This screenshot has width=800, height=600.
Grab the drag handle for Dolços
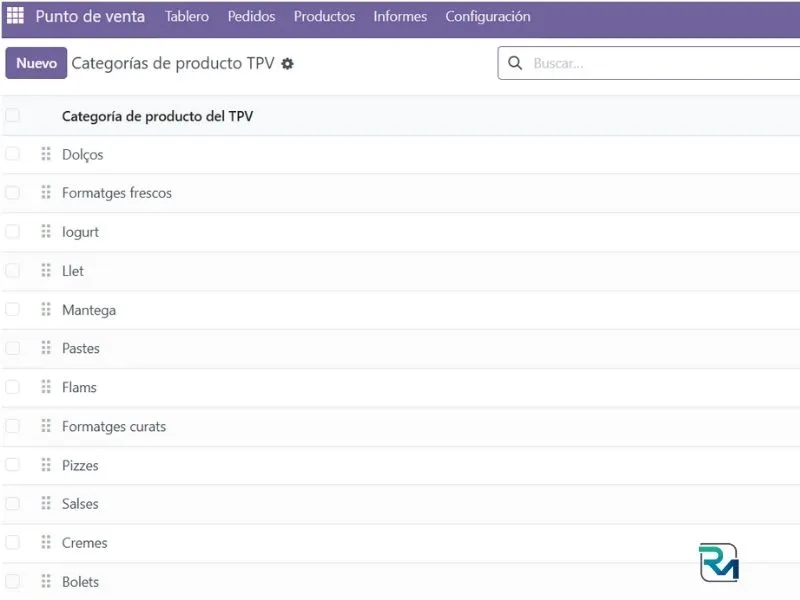click(46, 154)
